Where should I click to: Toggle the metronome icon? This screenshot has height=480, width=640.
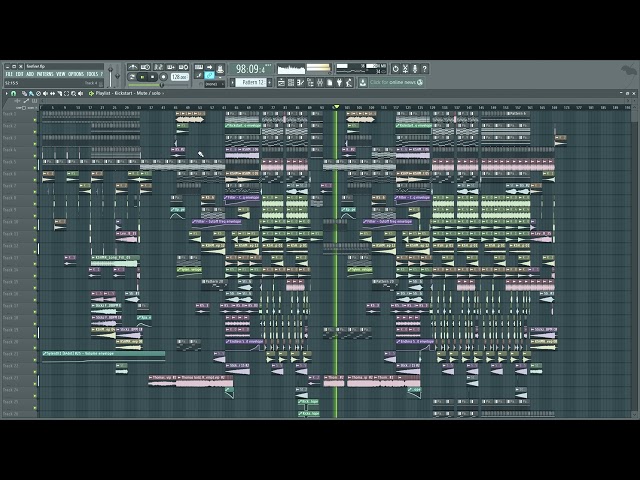(x=133, y=67)
